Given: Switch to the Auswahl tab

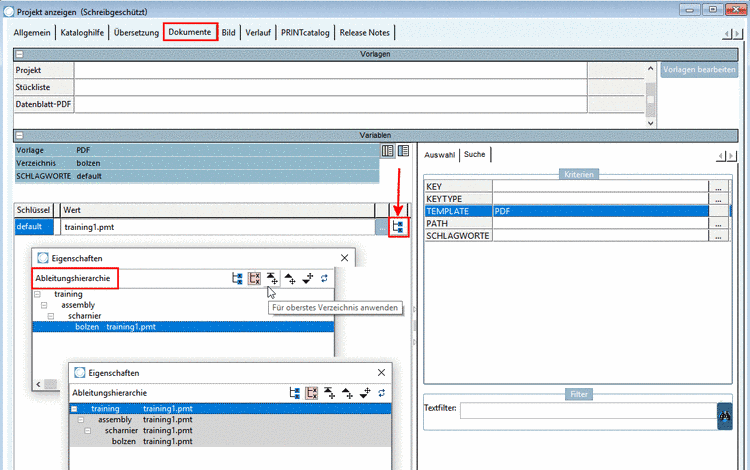Looking at the screenshot, I should 440,155.
